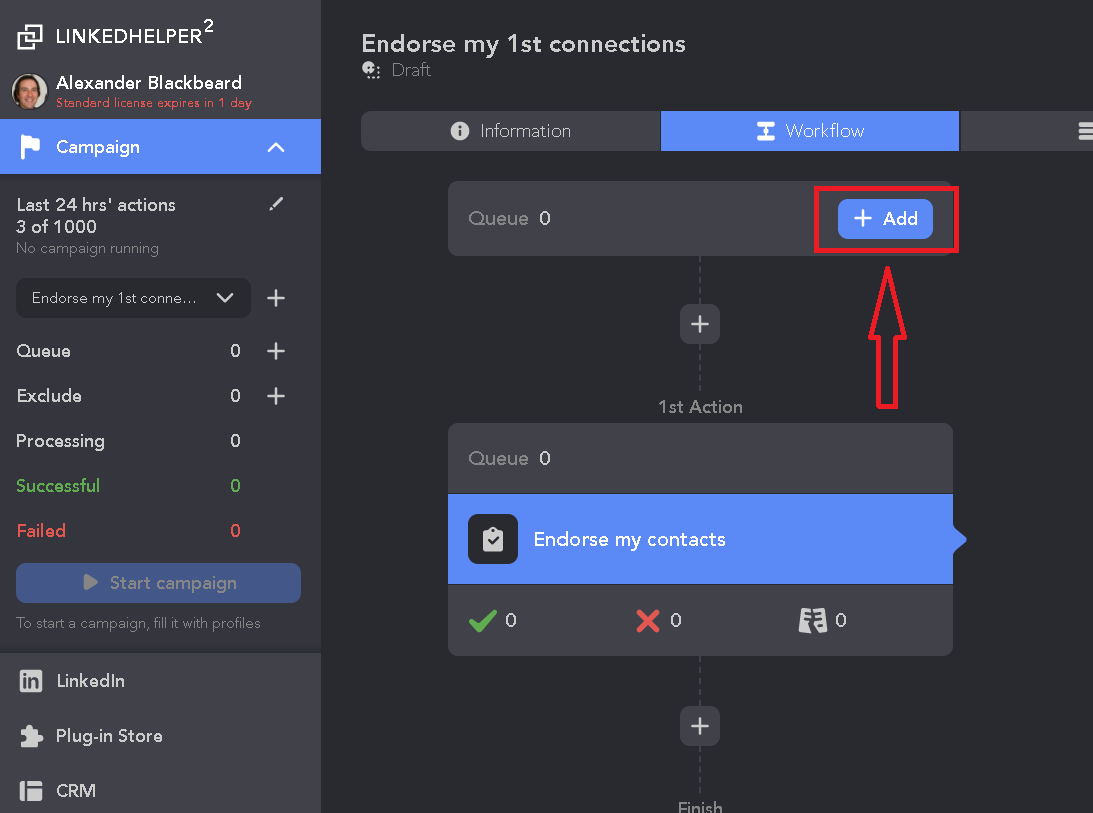
Task: Click the Start campaign button
Action: tap(158, 583)
